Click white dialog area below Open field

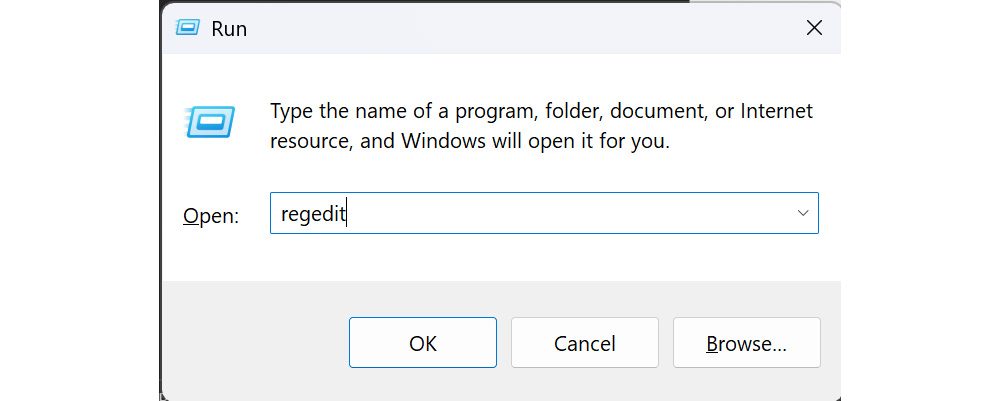click(500, 260)
